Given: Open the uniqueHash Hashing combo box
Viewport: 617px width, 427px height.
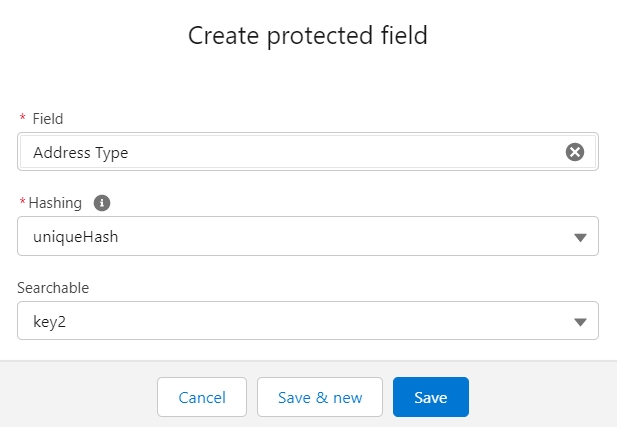Looking at the screenshot, I should point(300,236).
